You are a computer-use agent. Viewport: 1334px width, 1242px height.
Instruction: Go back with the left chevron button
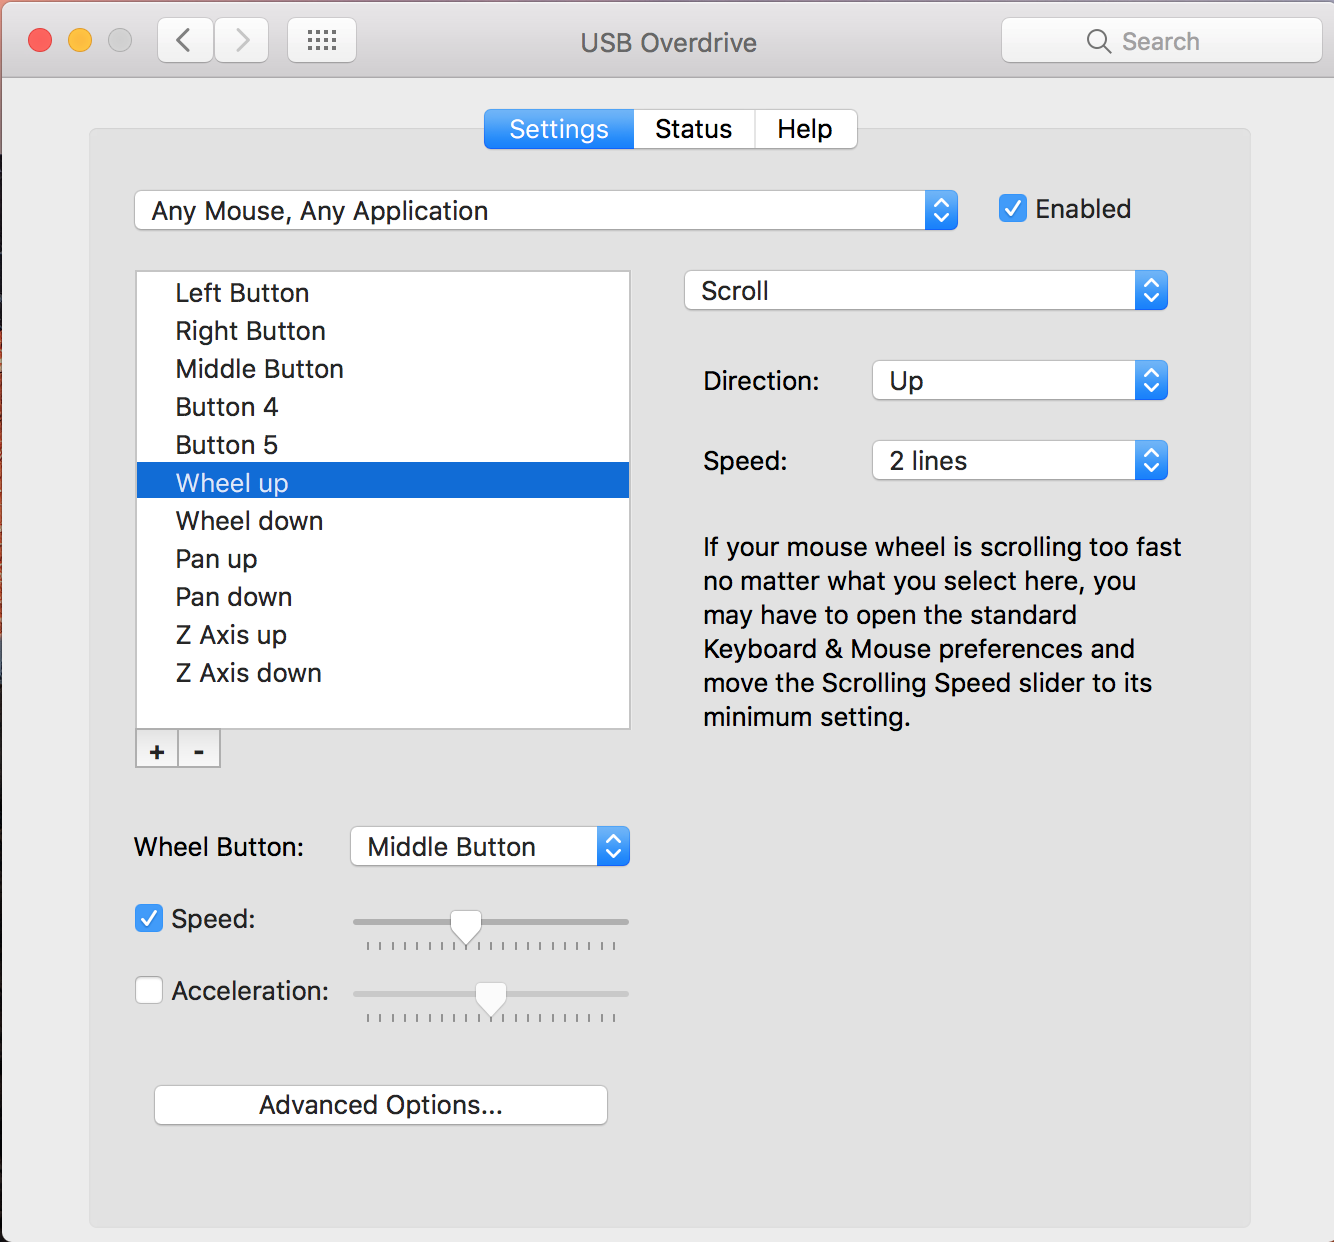coord(185,41)
